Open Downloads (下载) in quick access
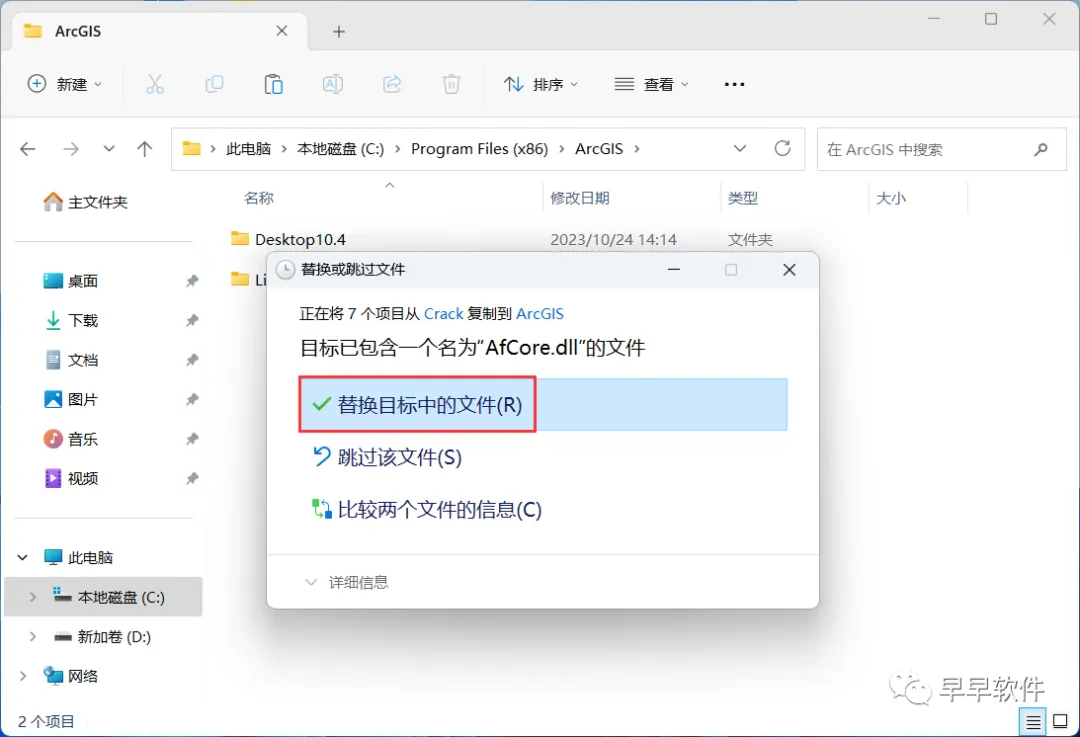 coord(71,320)
